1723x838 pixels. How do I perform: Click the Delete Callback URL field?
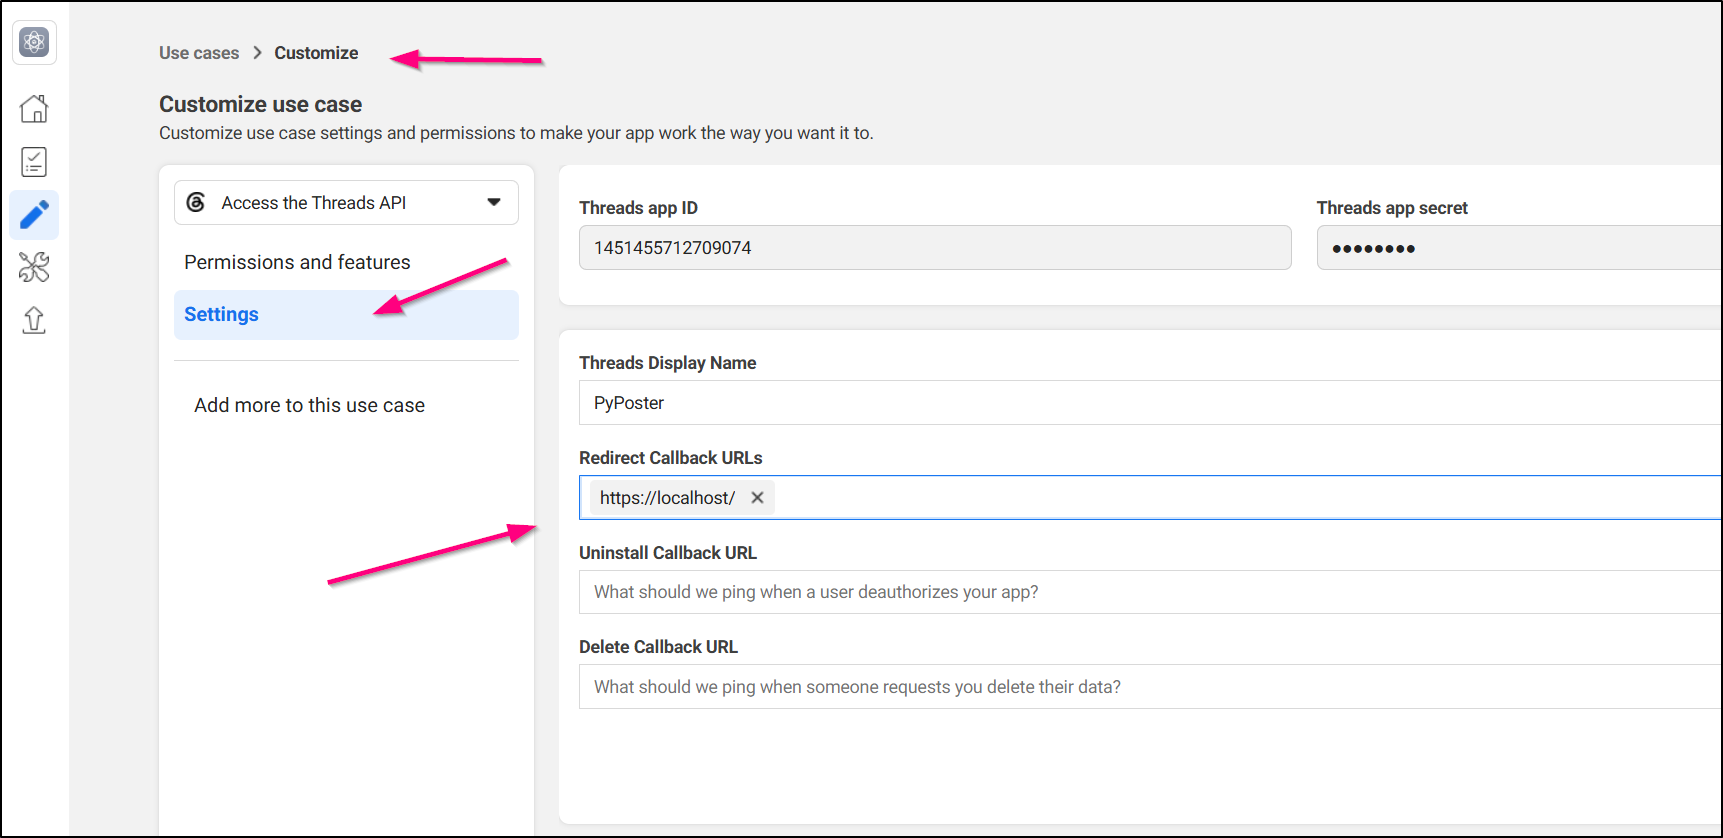tap(1150, 687)
